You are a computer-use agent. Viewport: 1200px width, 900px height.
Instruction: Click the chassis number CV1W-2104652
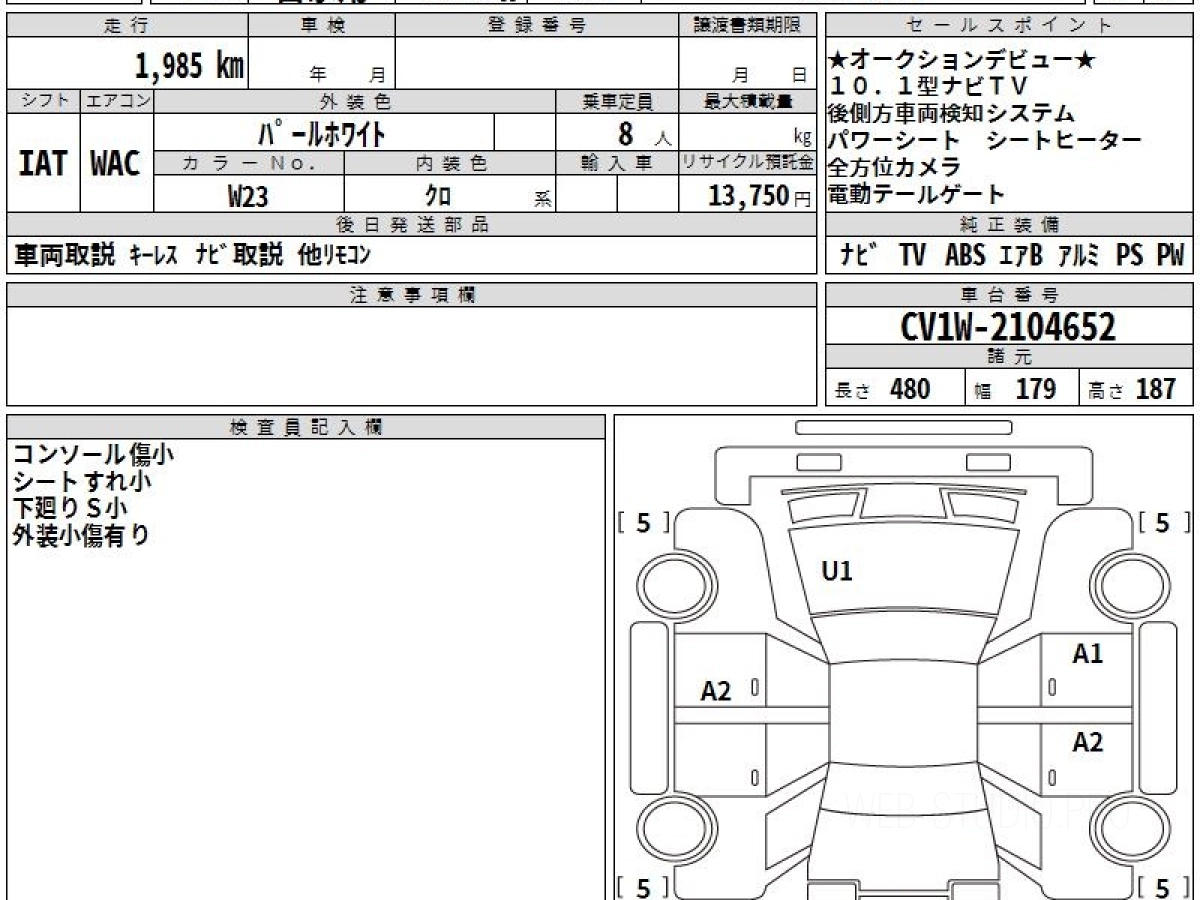pos(1008,326)
